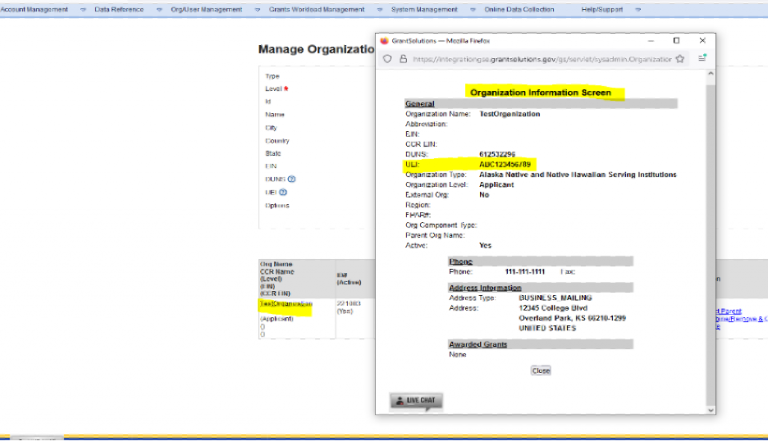Click the DUNS help question mark icon
This screenshot has height=441, width=768.
tap(292, 180)
